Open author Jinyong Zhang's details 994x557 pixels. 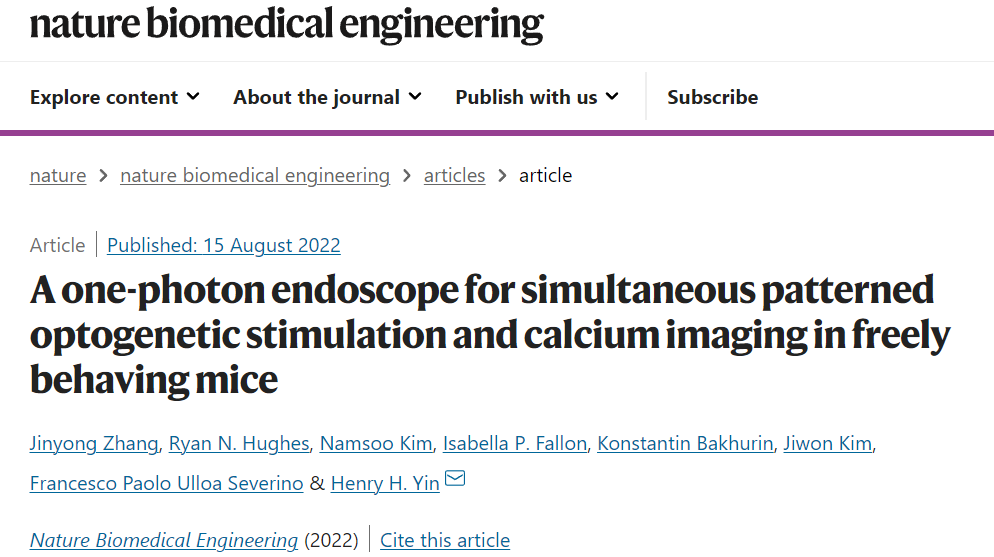pyautogui.click(x=94, y=444)
